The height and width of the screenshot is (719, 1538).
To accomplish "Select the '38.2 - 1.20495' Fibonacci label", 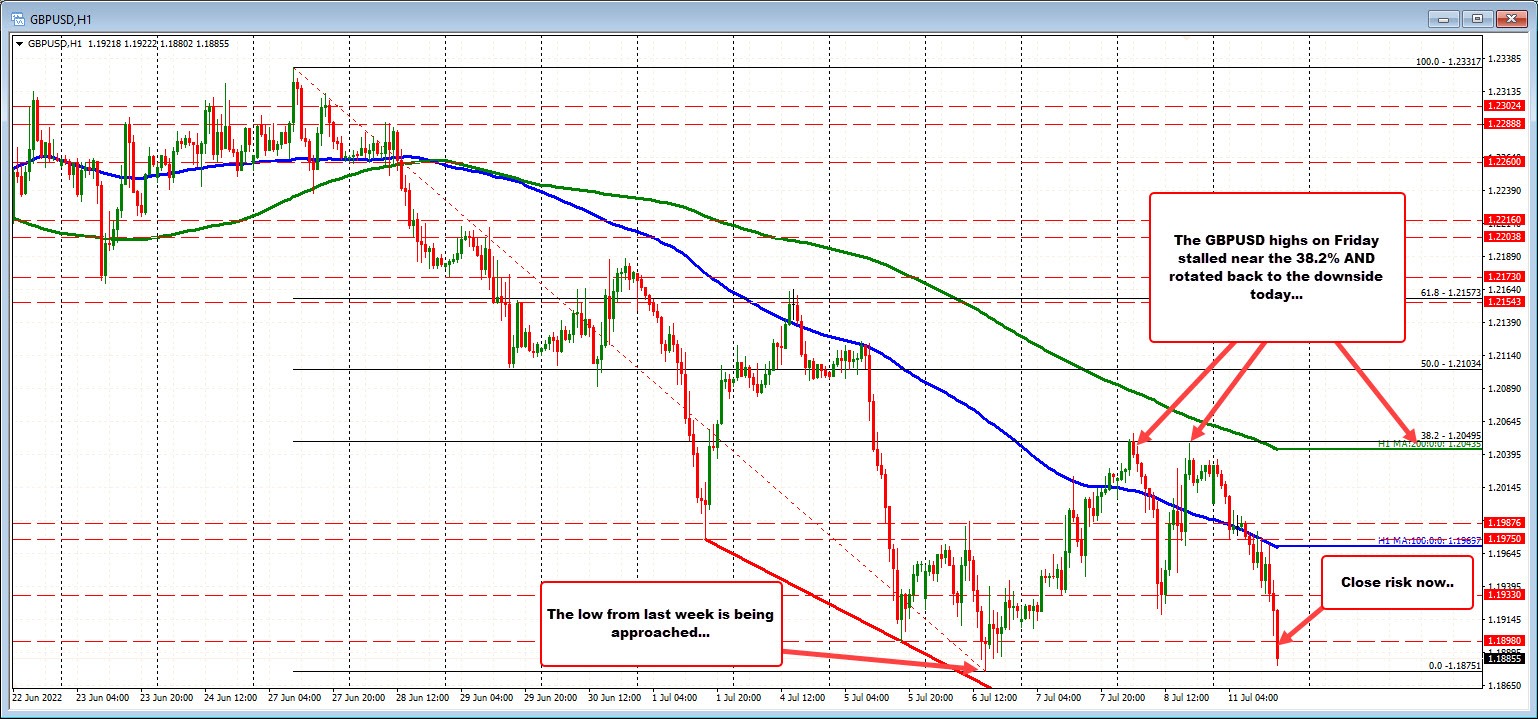I will (x=1451, y=435).
